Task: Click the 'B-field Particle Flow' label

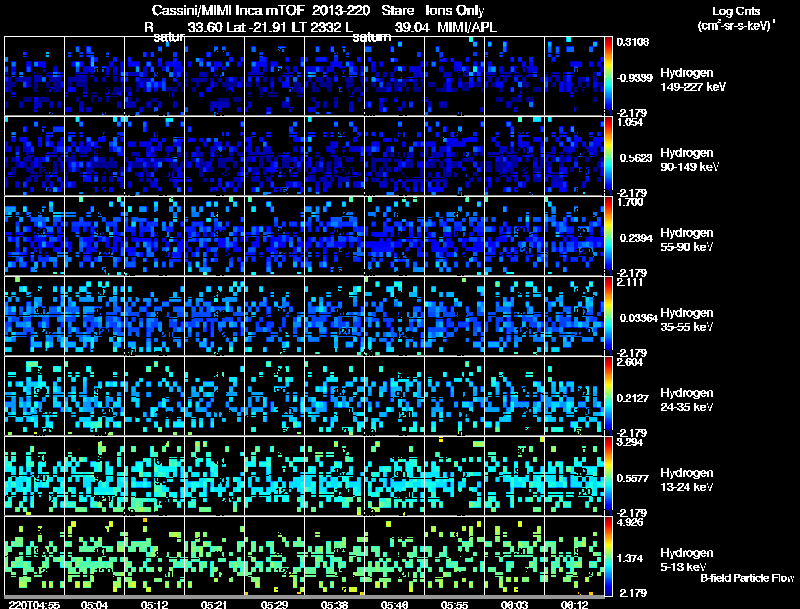Action: (747, 578)
